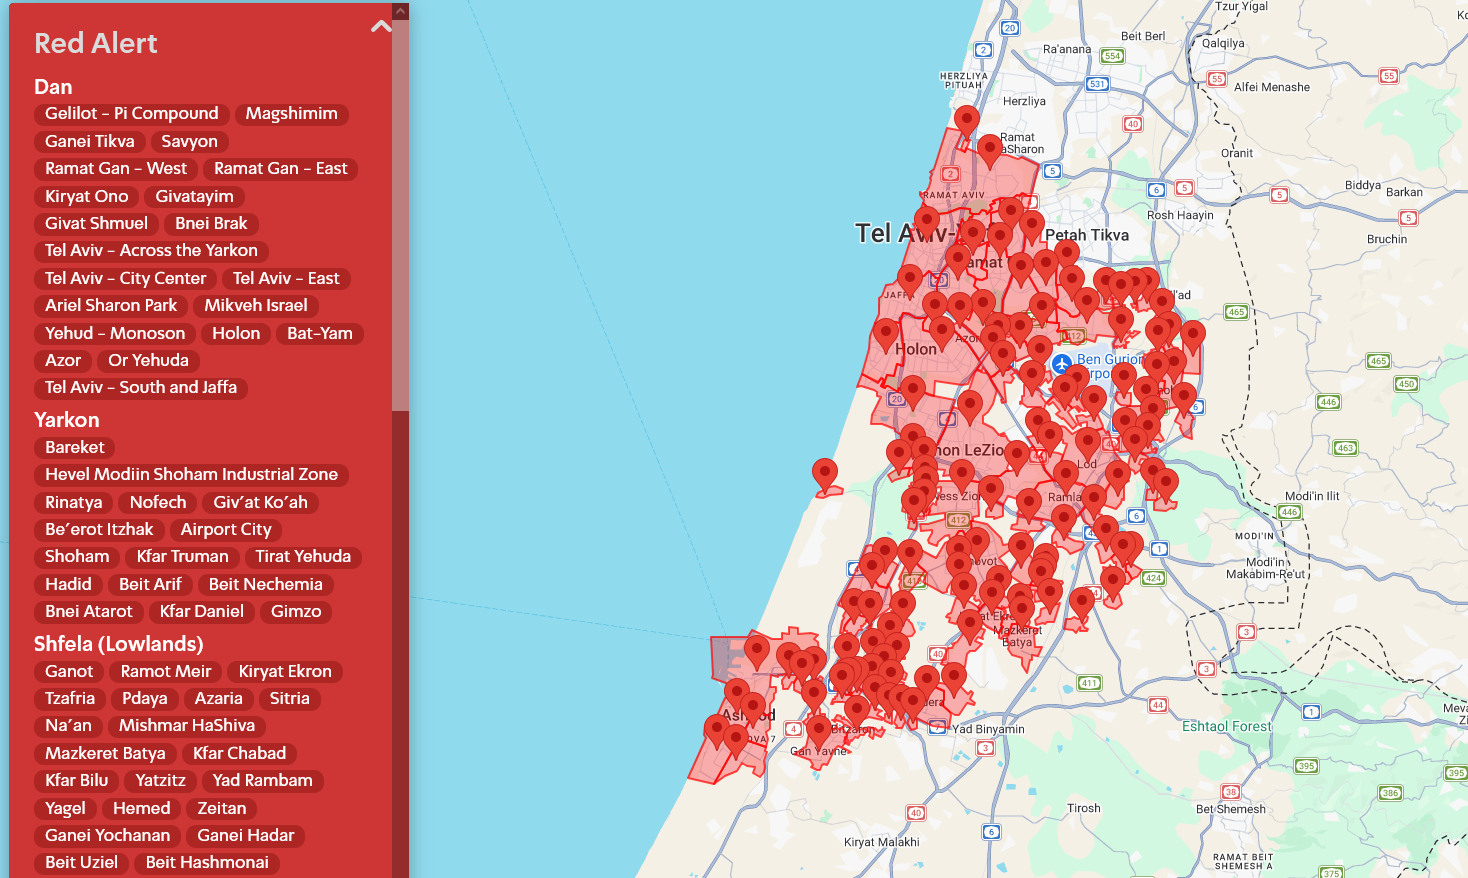1468x878 pixels.
Task: Click the Beit Hashmonai tag
Action: (207, 863)
